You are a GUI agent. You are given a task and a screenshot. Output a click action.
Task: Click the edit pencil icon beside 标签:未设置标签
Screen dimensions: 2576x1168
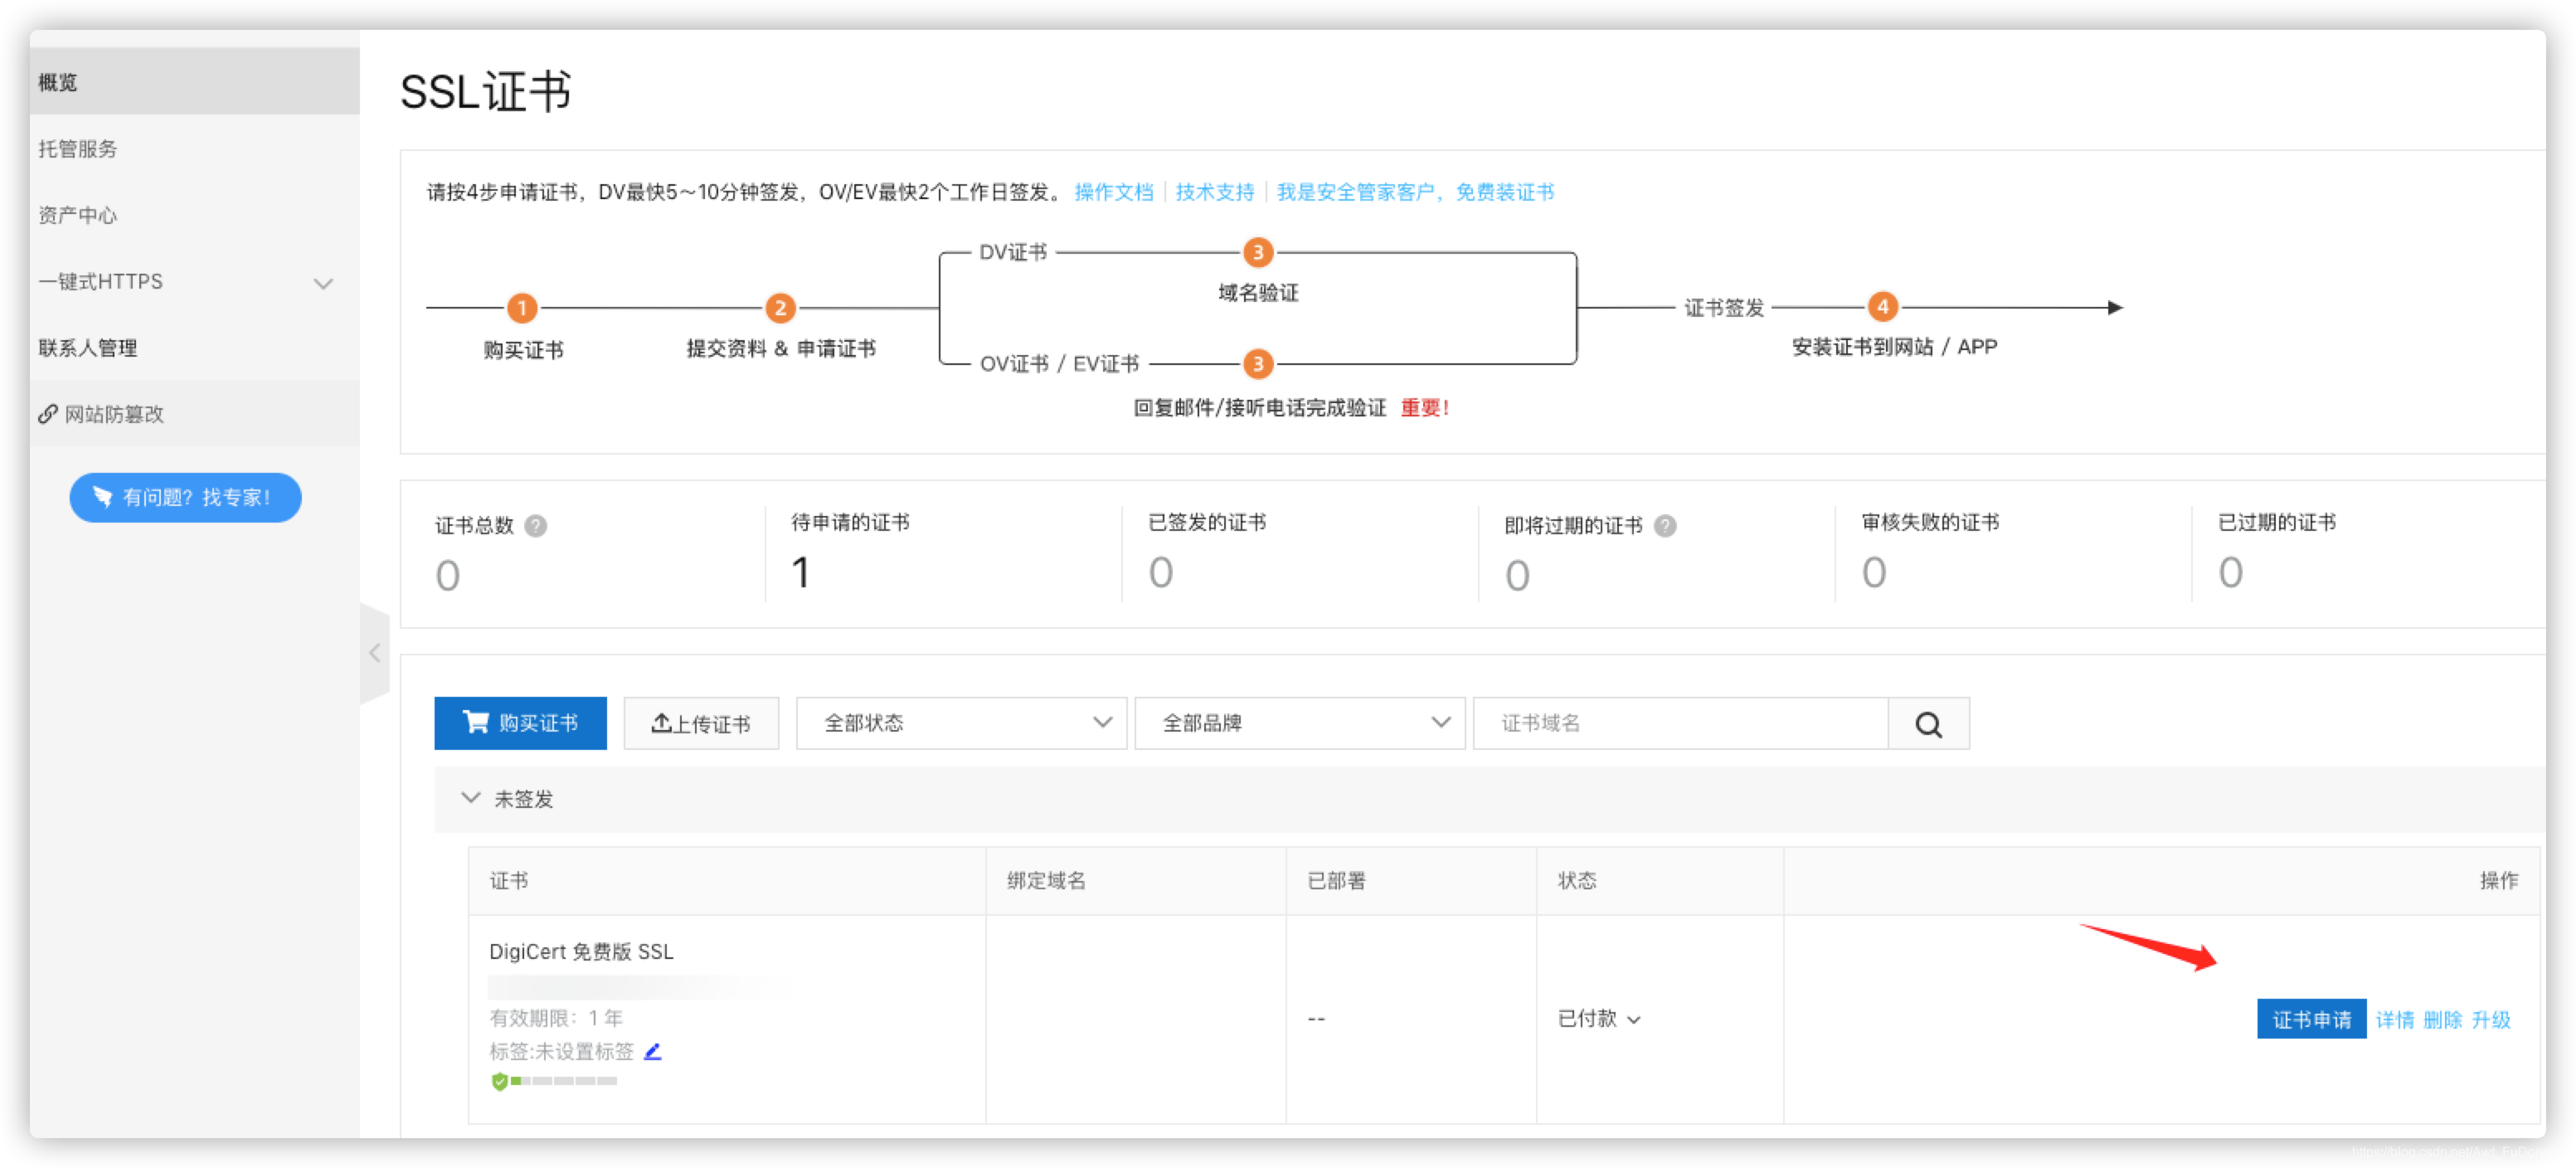653,1051
